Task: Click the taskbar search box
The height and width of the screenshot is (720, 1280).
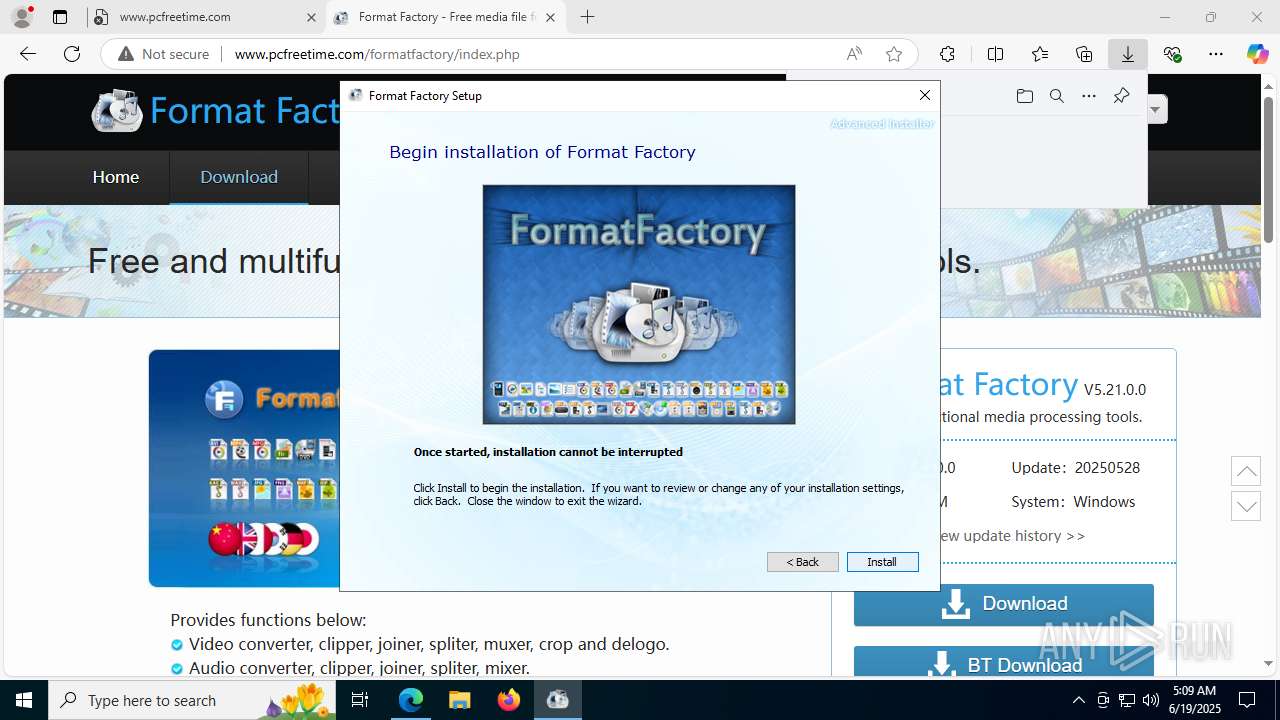Action: [193, 700]
